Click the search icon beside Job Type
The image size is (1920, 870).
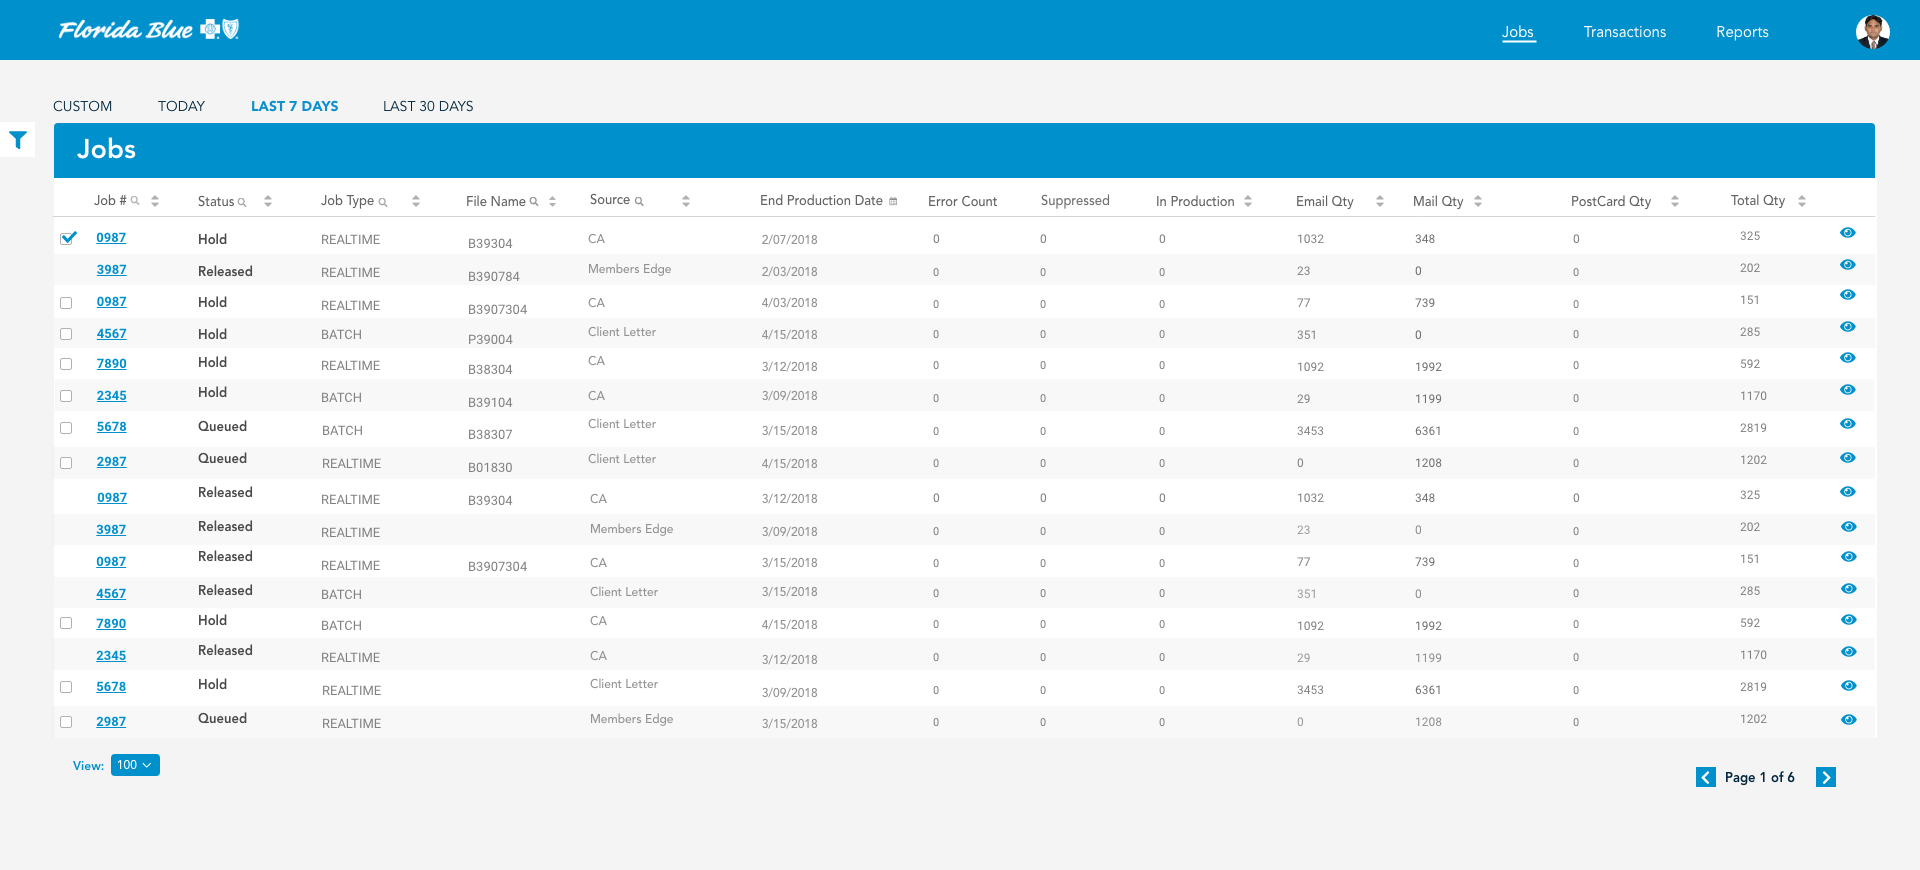(x=383, y=202)
